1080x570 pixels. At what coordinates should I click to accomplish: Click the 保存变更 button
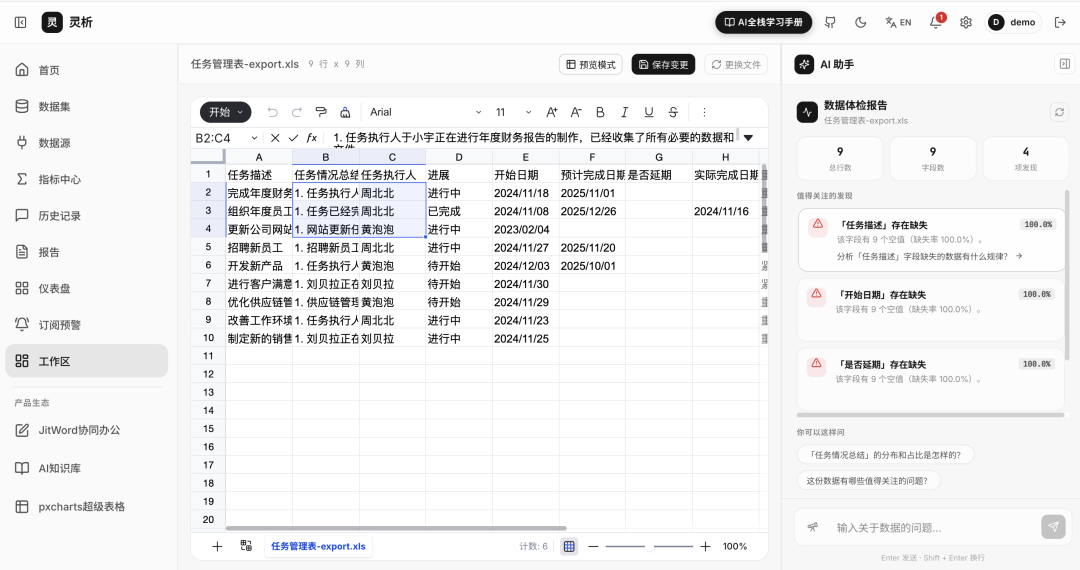click(x=663, y=65)
